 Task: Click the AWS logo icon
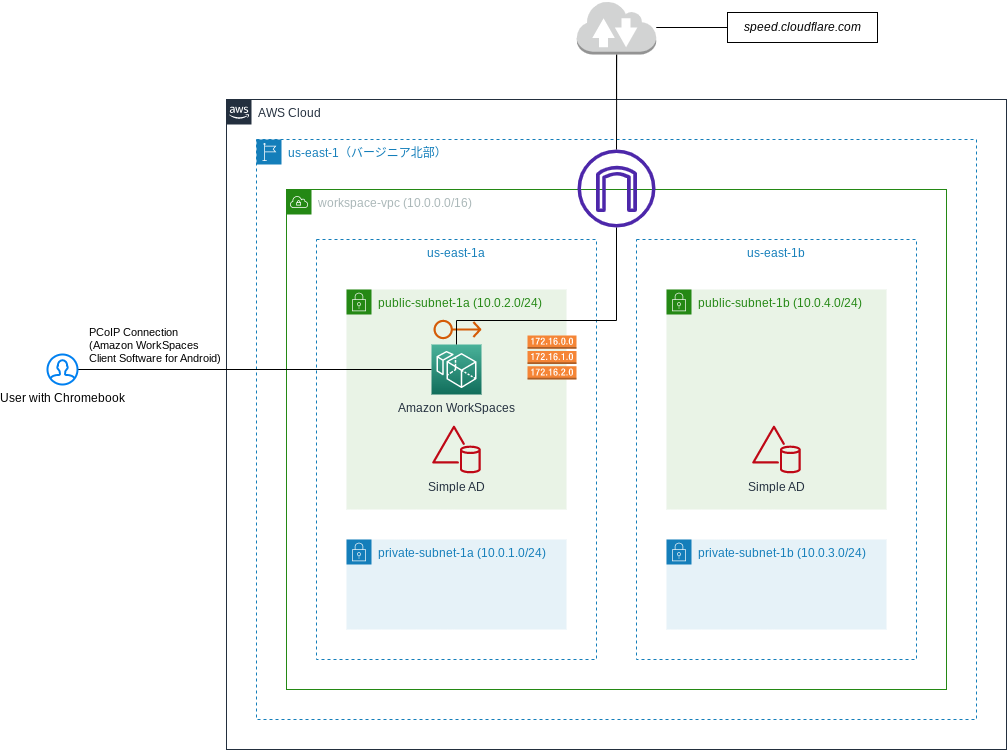239,112
